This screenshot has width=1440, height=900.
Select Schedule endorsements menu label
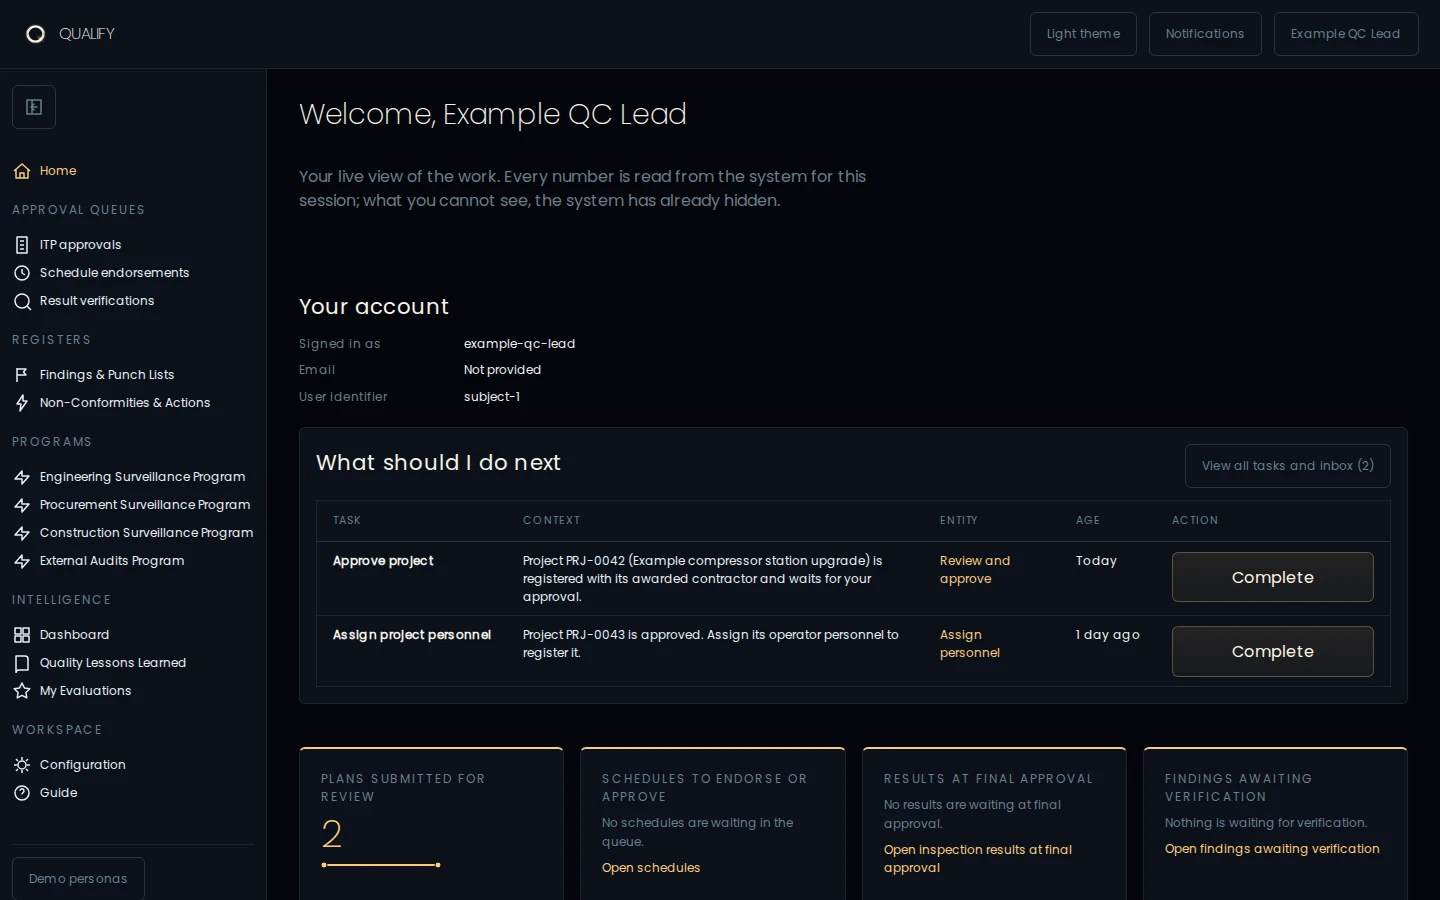114,273
